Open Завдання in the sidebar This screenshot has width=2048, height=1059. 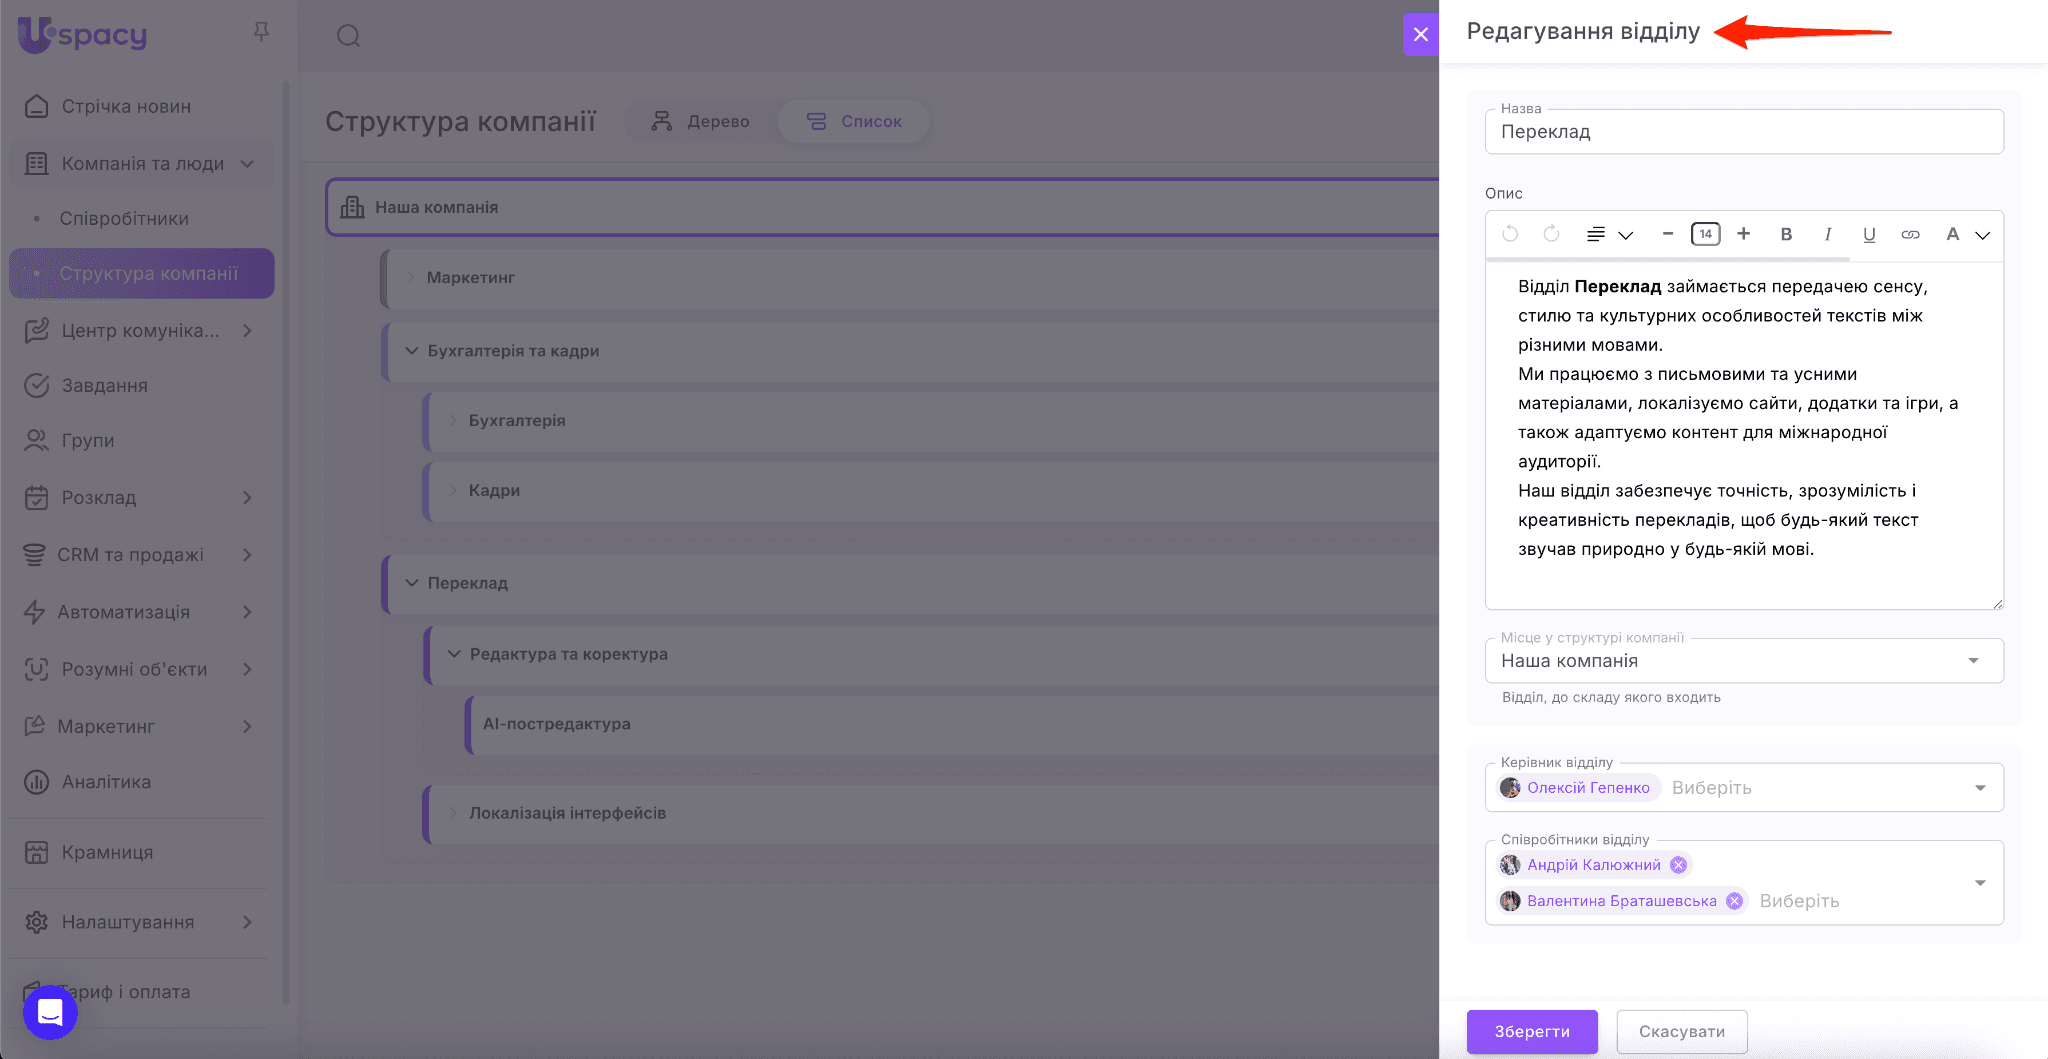(104, 385)
